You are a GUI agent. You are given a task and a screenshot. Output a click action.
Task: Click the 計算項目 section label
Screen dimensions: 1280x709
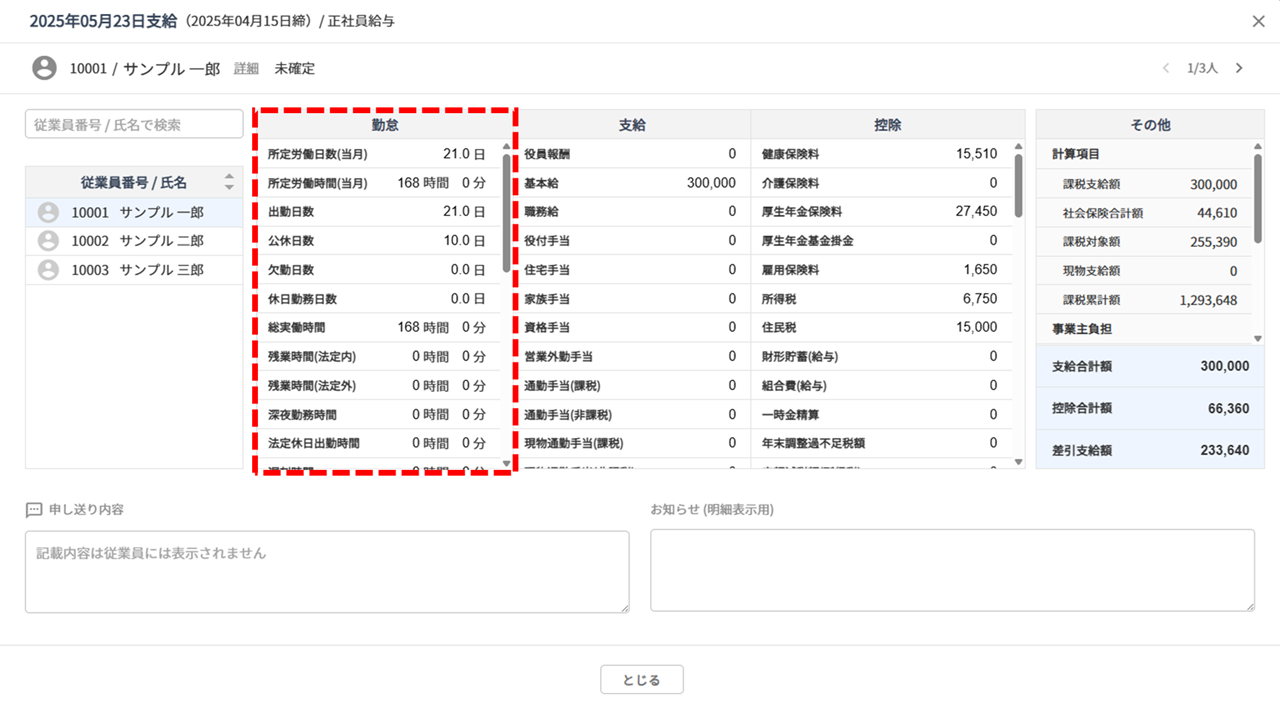click(1076, 154)
